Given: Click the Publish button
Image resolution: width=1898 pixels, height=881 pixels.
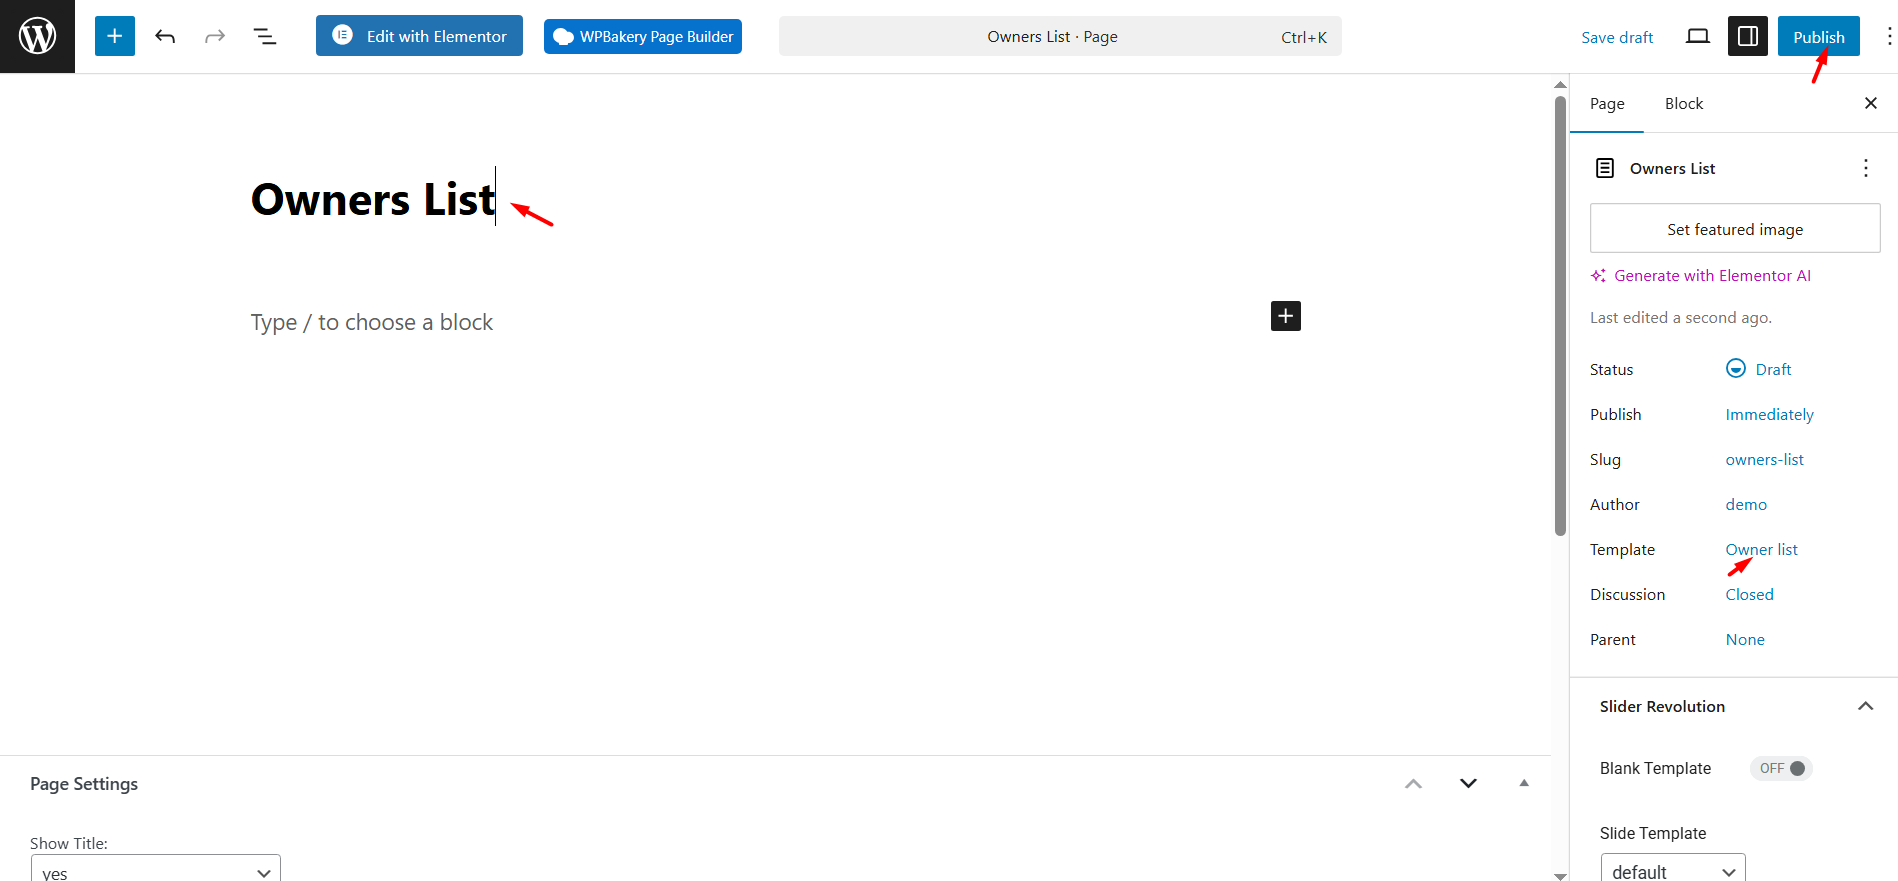Looking at the screenshot, I should [x=1818, y=37].
